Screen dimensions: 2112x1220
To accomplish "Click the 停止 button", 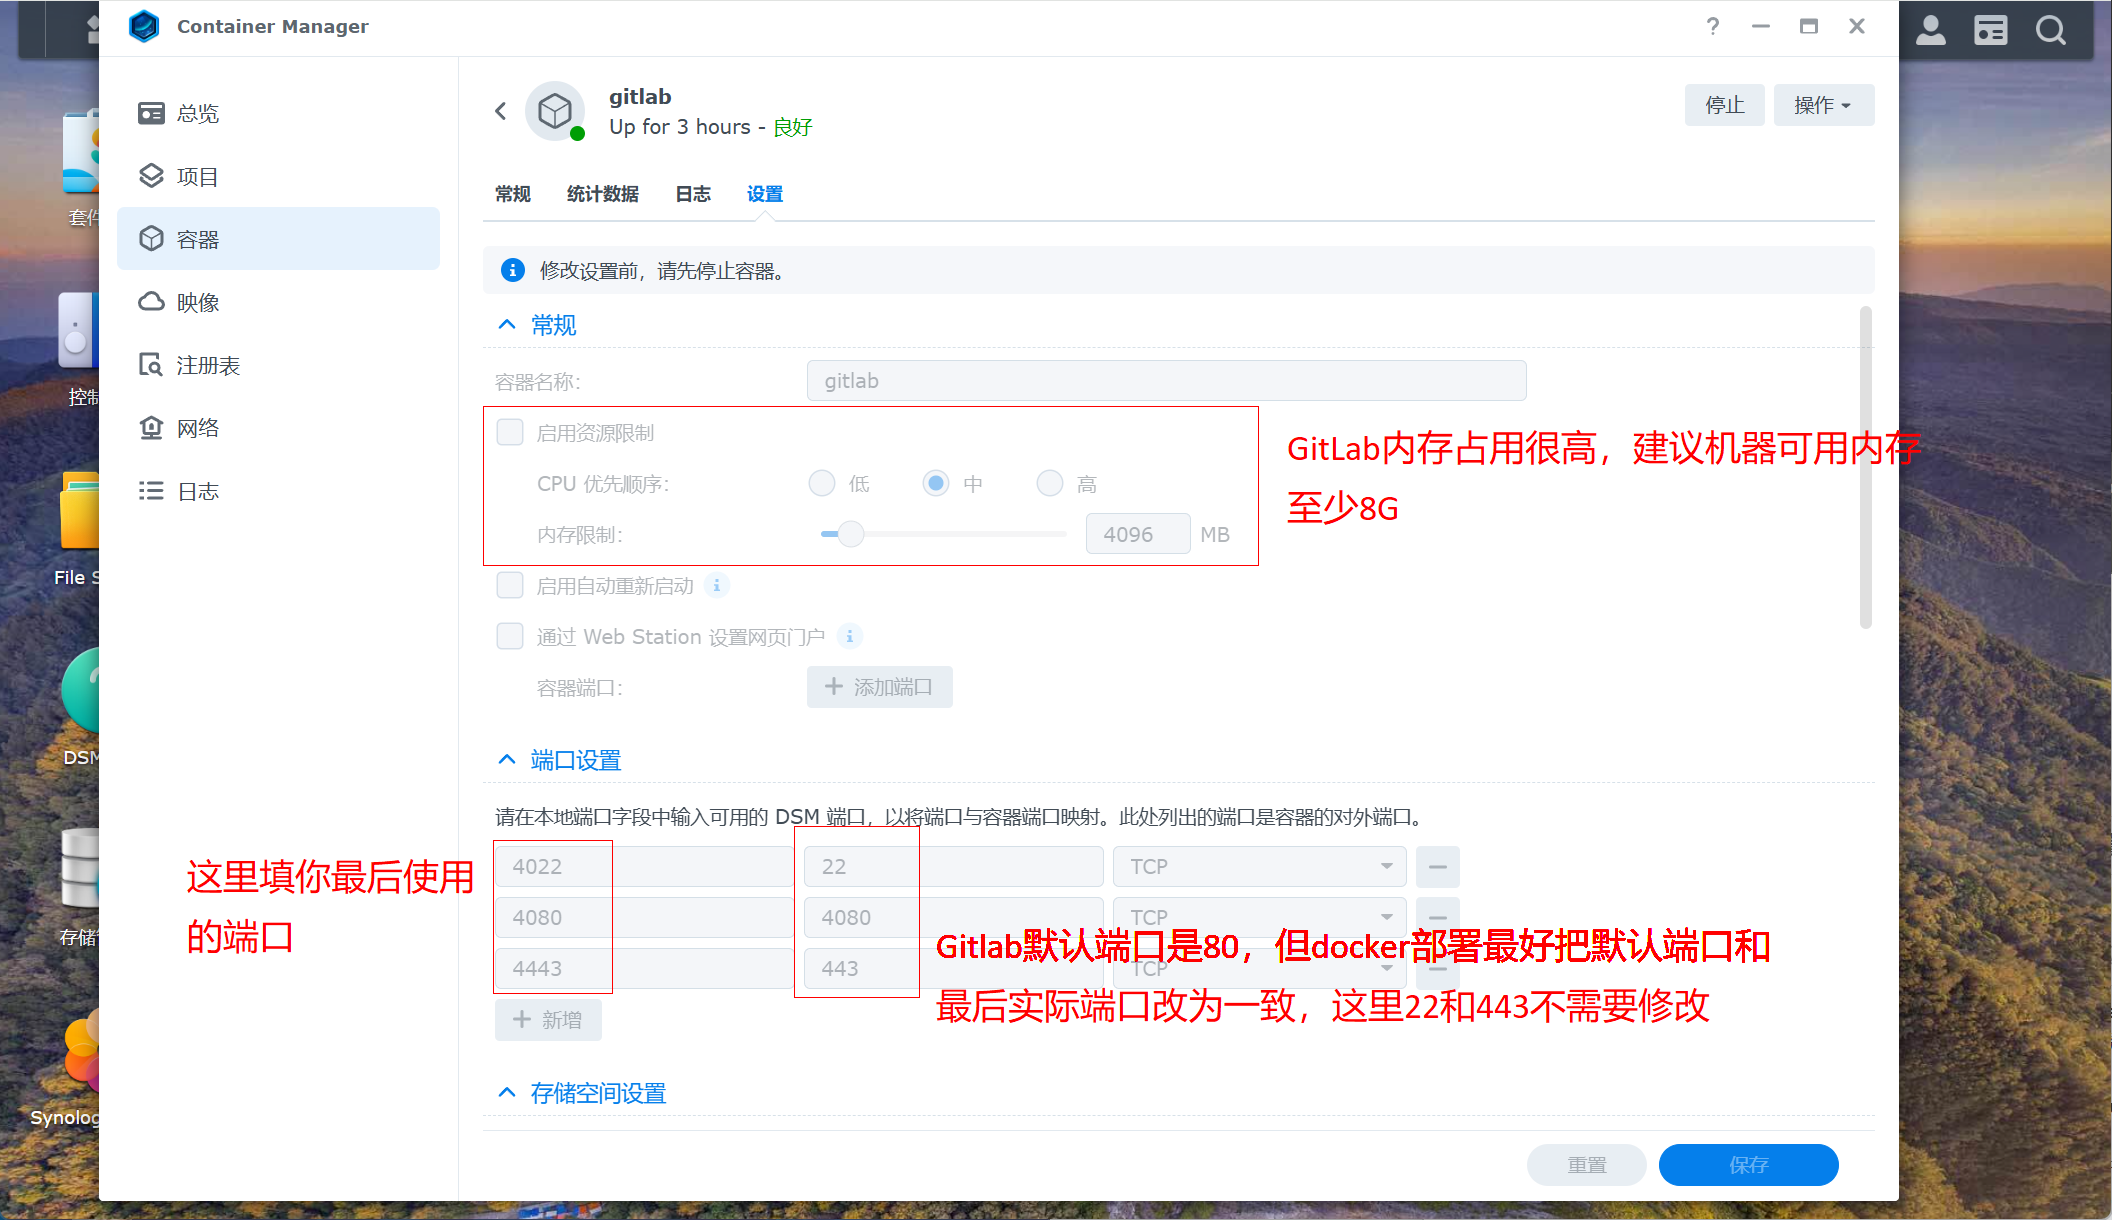I will click(1724, 105).
